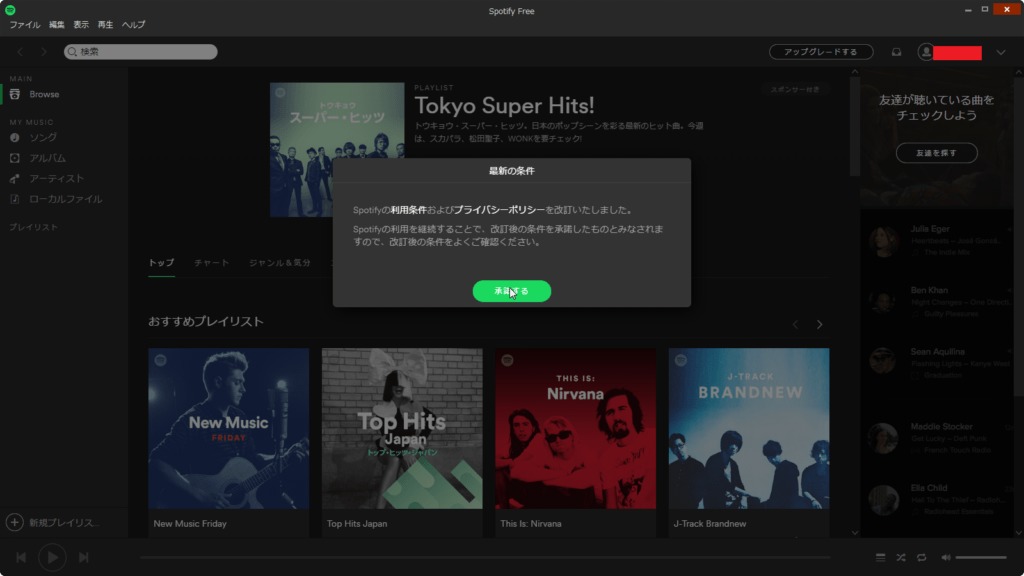This screenshot has width=1024, height=576.
Task: Click the This Is: Nirvana caption
Action: click(x=531, y=524)
